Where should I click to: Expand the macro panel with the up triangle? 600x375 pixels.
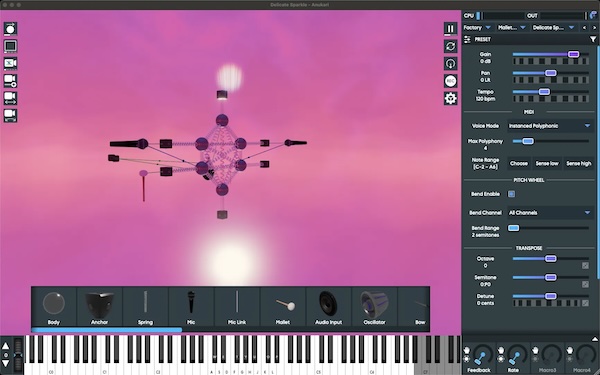pos(595,339)
